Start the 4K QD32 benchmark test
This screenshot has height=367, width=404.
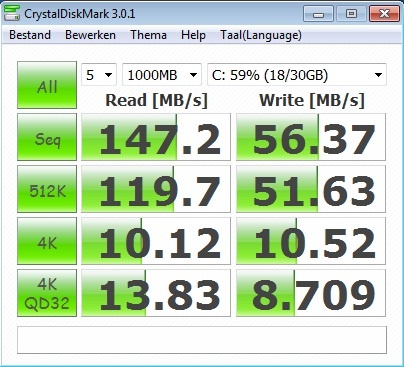(47, 293)
